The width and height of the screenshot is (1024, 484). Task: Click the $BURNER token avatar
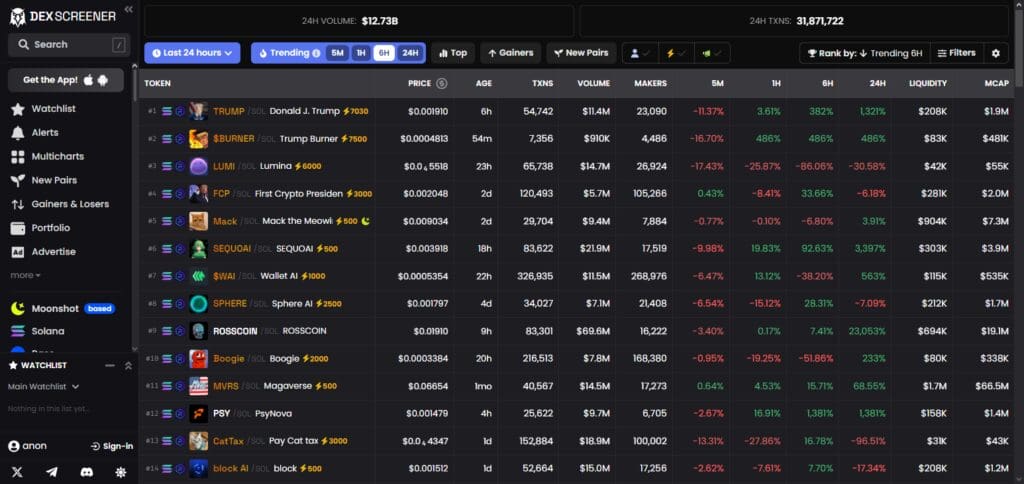[x=199, y=139]
